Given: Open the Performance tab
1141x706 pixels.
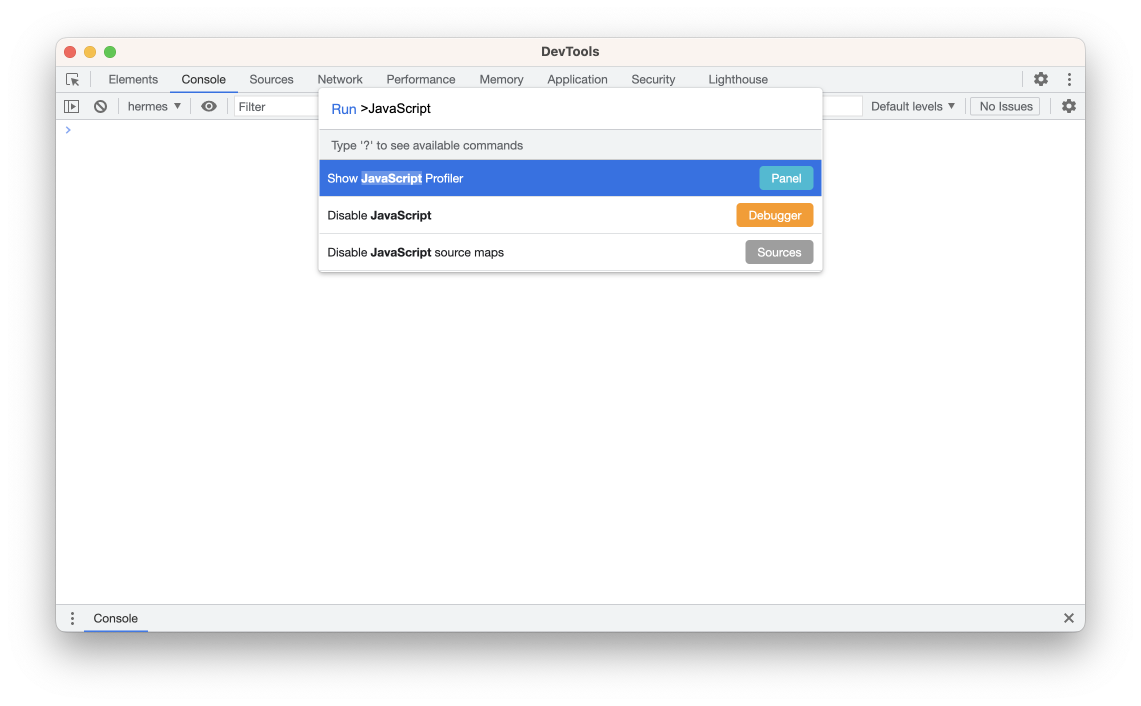Looking at the screenshot, I should click(x=421, y=79).
